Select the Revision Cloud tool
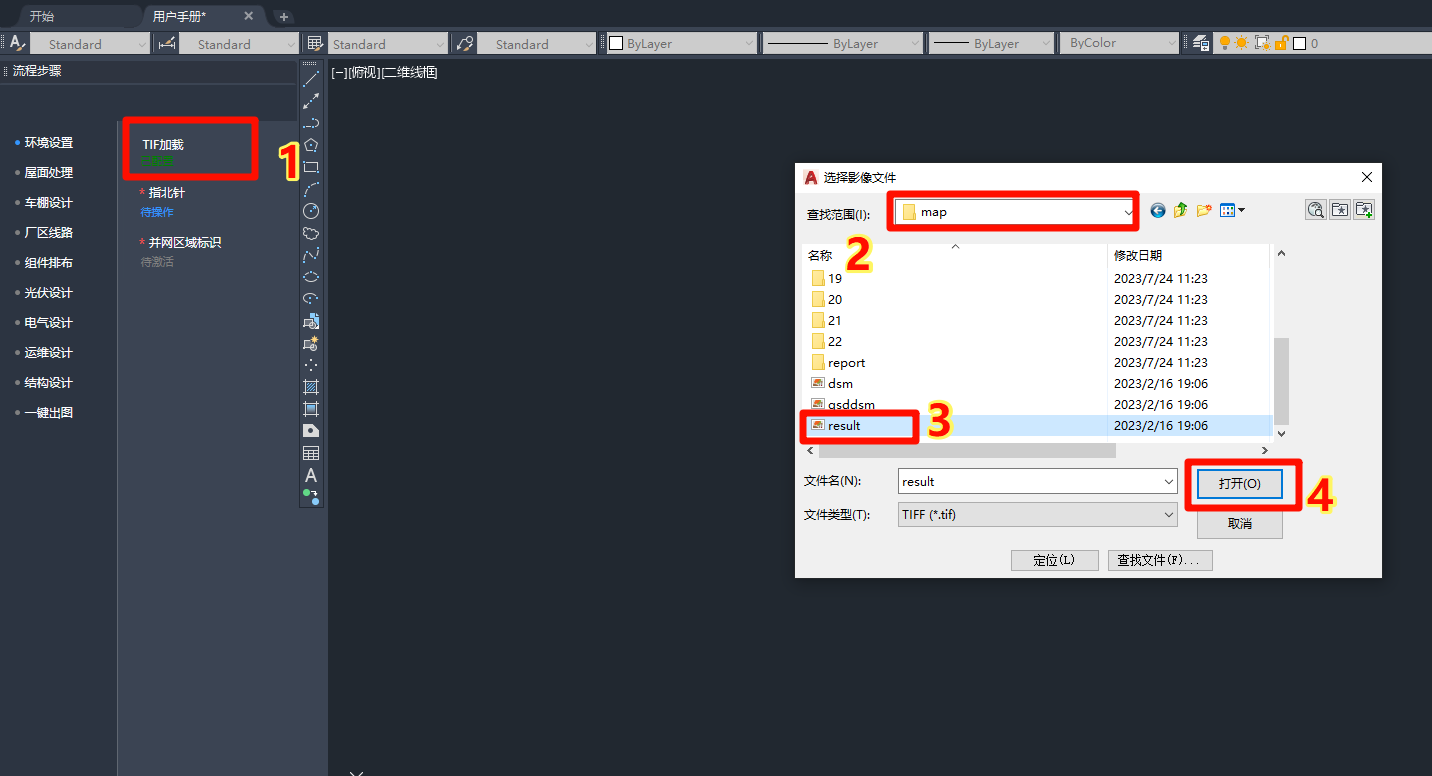Image resolution: width=1432 pixels, height=776 pixels. tap(311, 233)
